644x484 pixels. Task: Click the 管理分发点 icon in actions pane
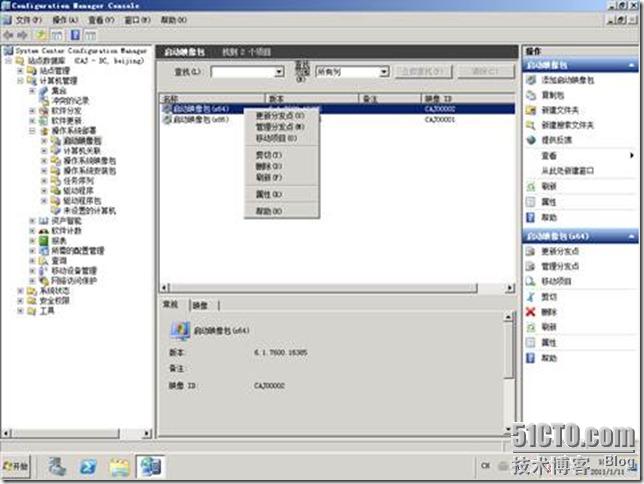pos(531,266)
